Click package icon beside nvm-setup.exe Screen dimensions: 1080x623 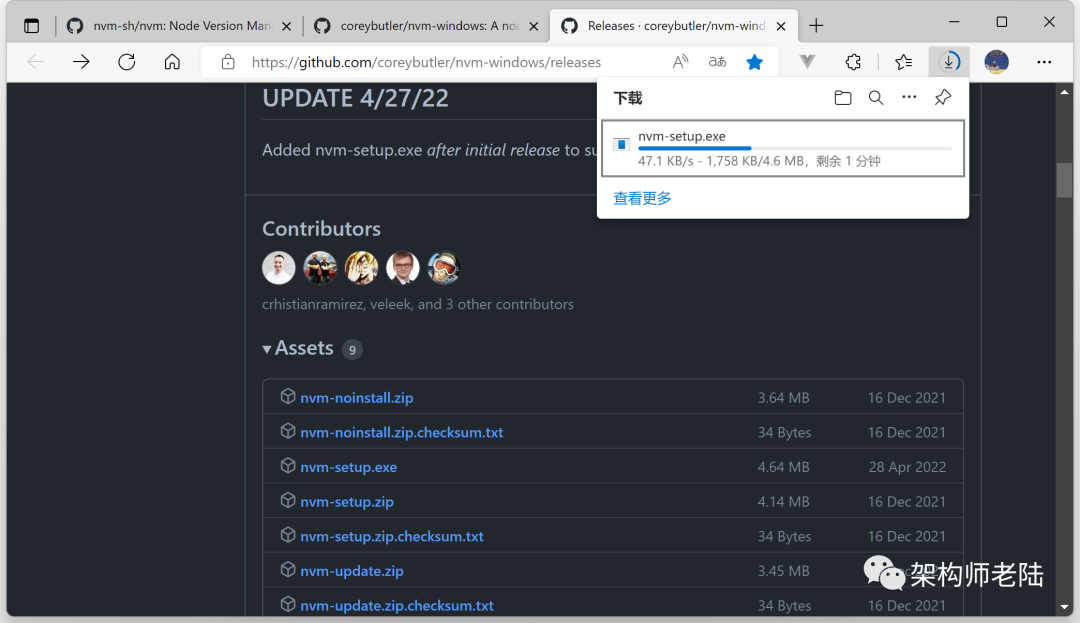[x=288, y=465]
